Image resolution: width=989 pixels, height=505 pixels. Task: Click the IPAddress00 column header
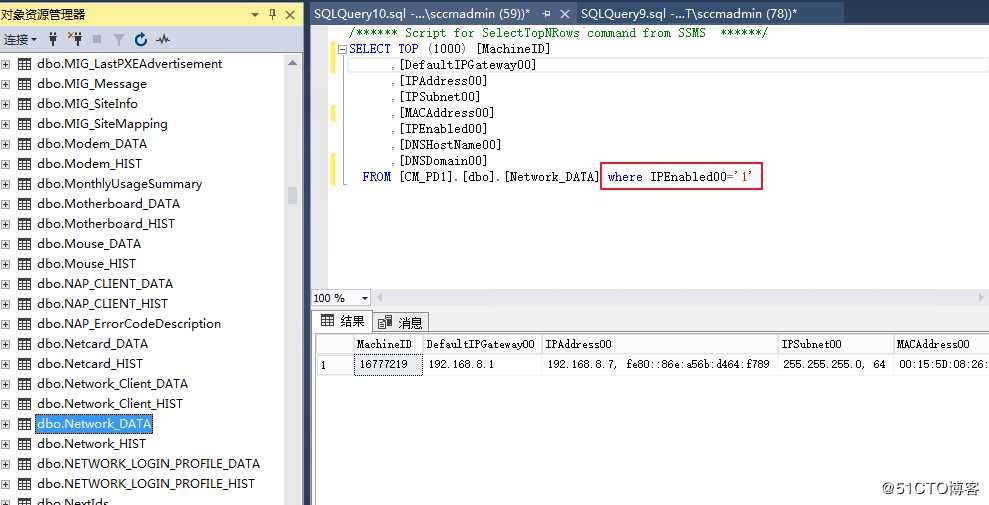[x=659, y=344]
